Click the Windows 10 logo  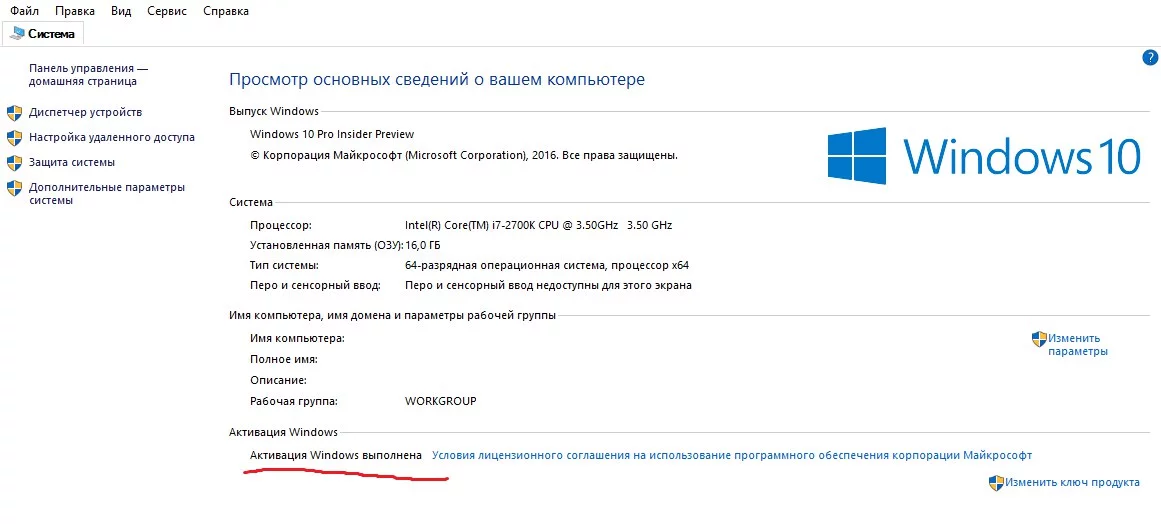984,156
